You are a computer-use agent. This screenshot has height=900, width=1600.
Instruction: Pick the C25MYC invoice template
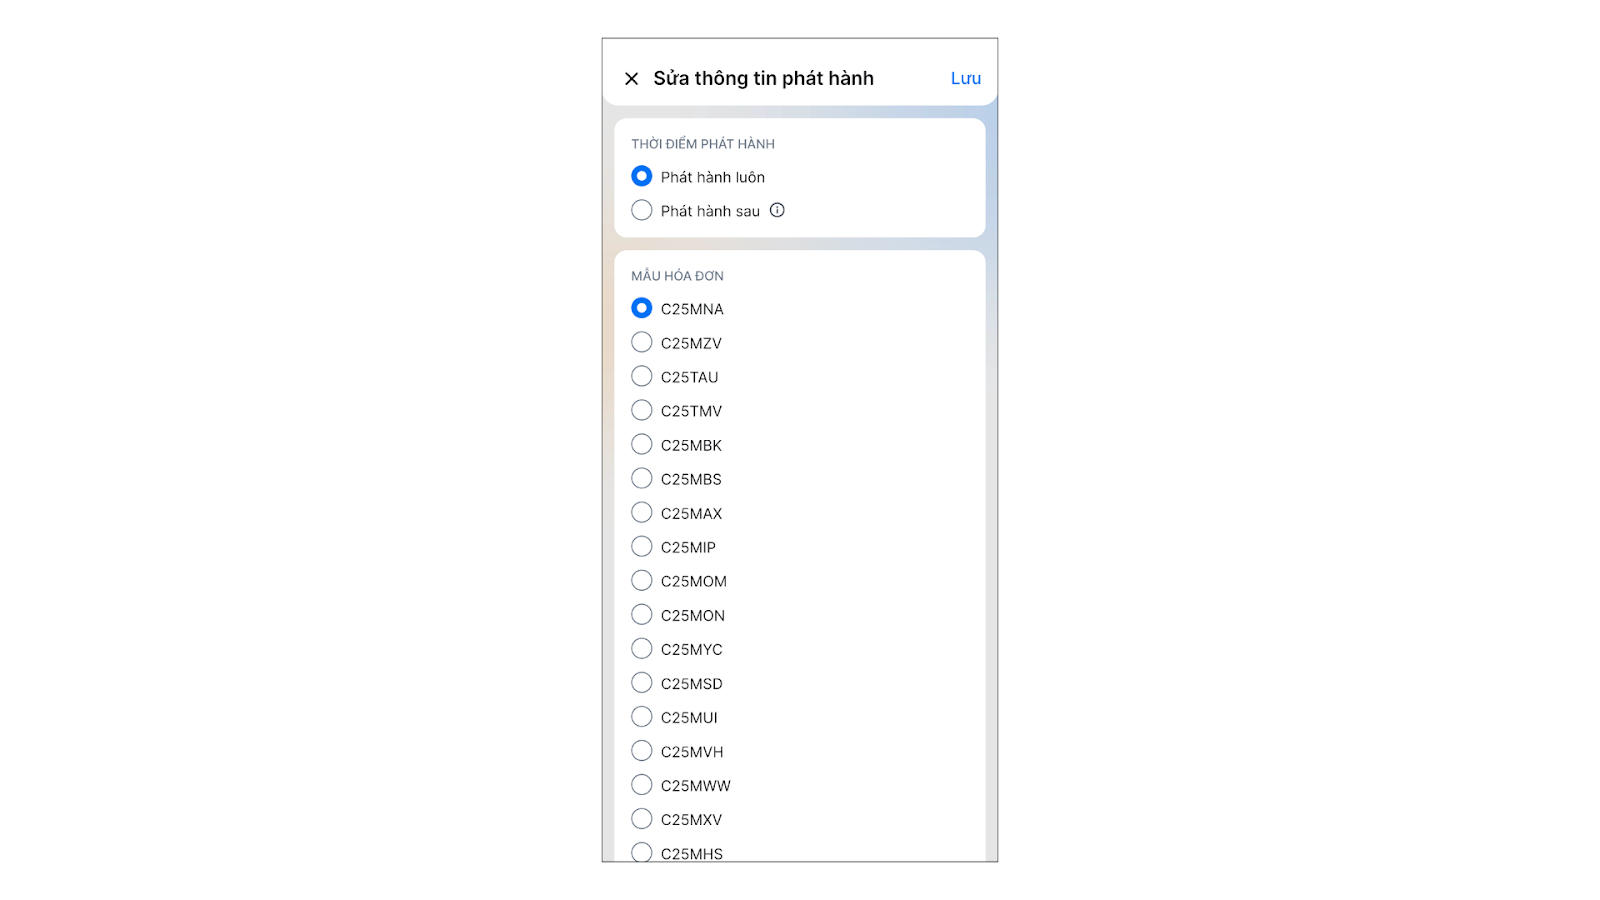click(642, 648)
